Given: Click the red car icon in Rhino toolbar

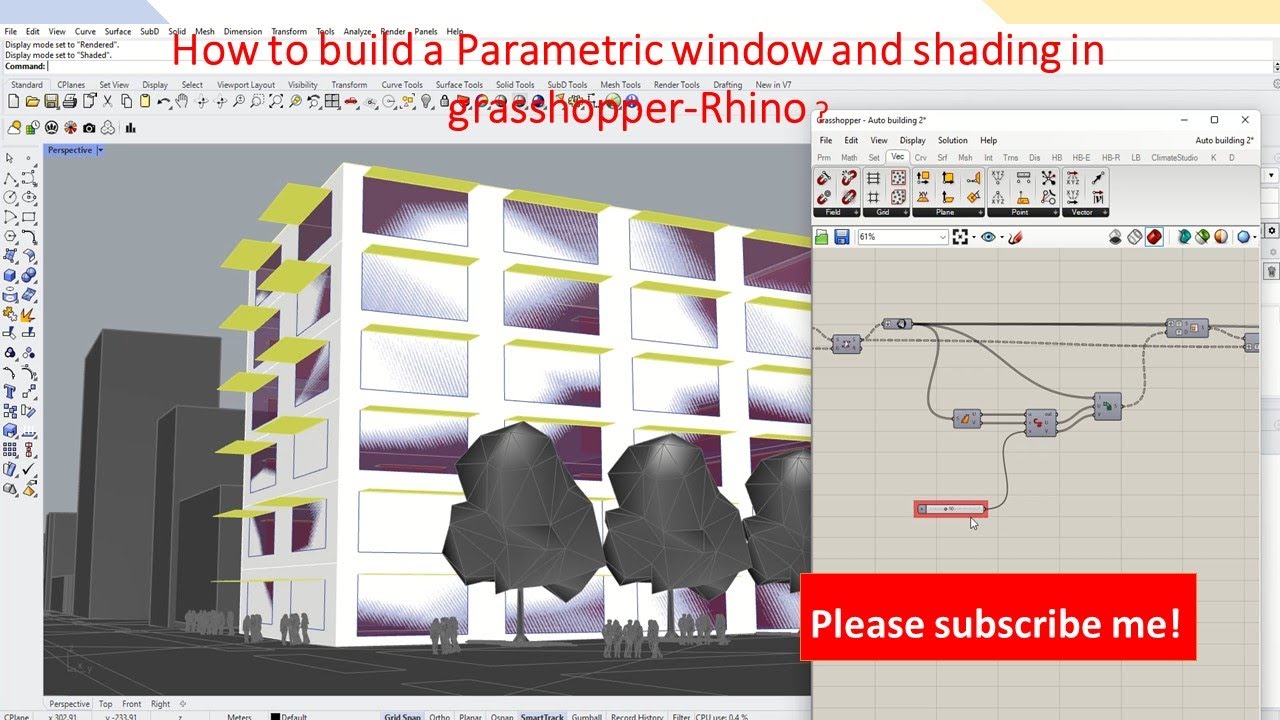Looking at the screenshot, I should point(351,101).
